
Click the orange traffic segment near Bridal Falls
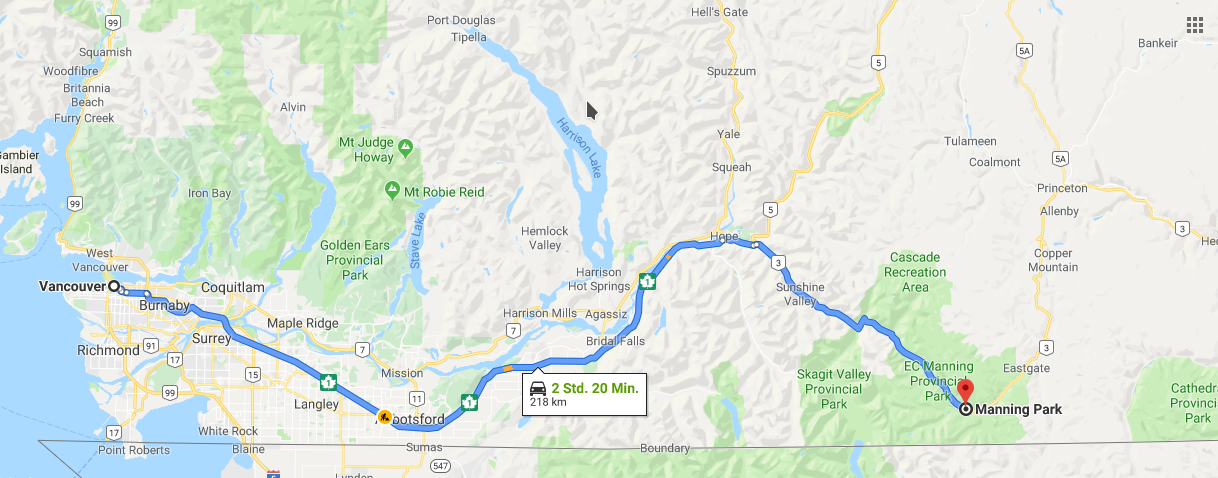pos(508,368)
